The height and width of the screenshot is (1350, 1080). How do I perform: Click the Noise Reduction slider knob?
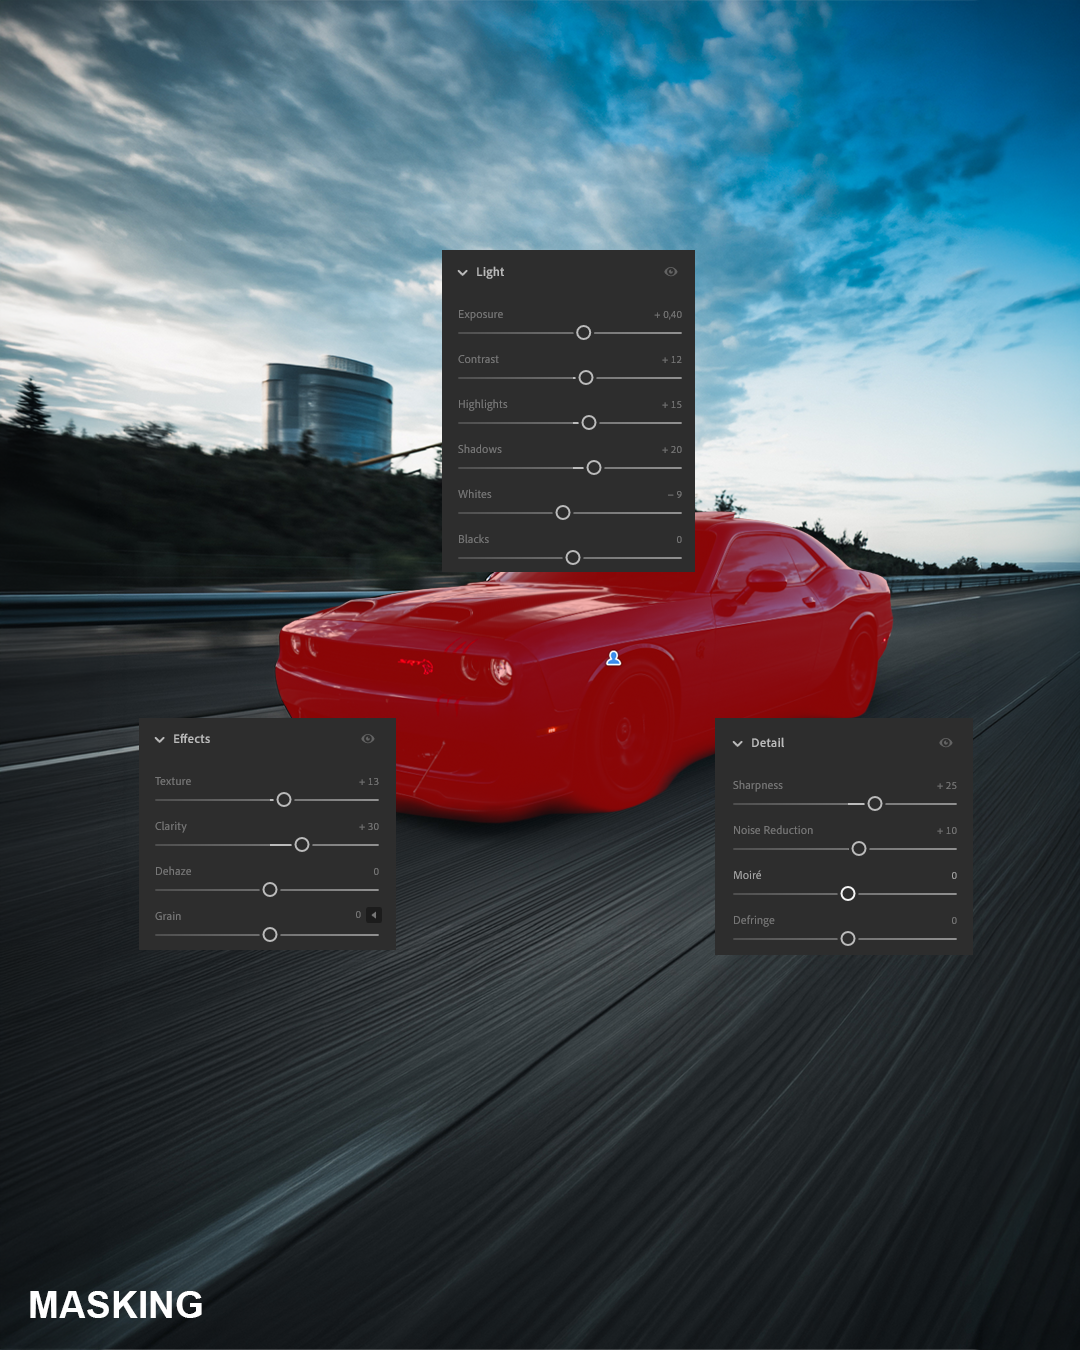tap(859, 849)
